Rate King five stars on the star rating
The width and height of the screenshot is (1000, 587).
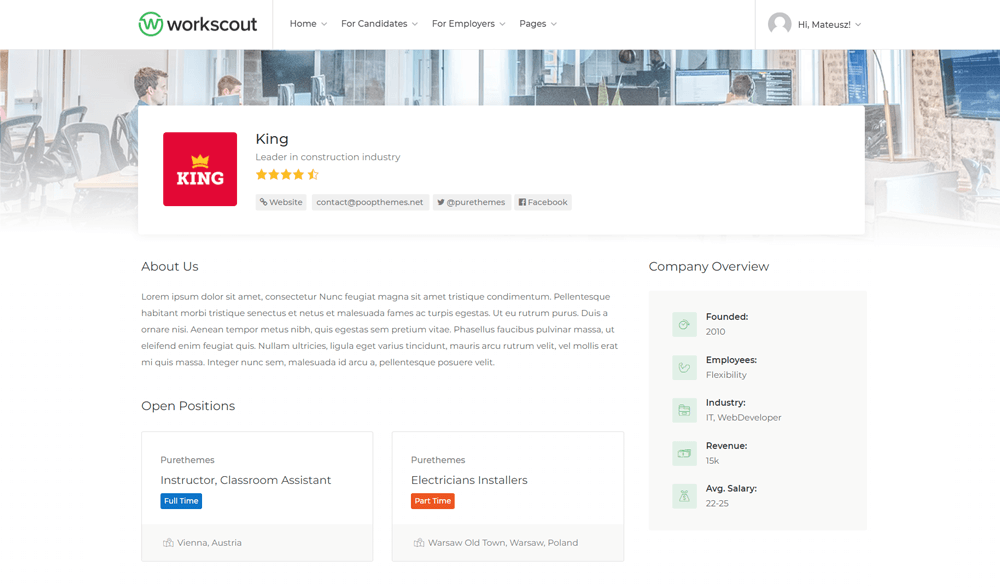click(313, 173)
